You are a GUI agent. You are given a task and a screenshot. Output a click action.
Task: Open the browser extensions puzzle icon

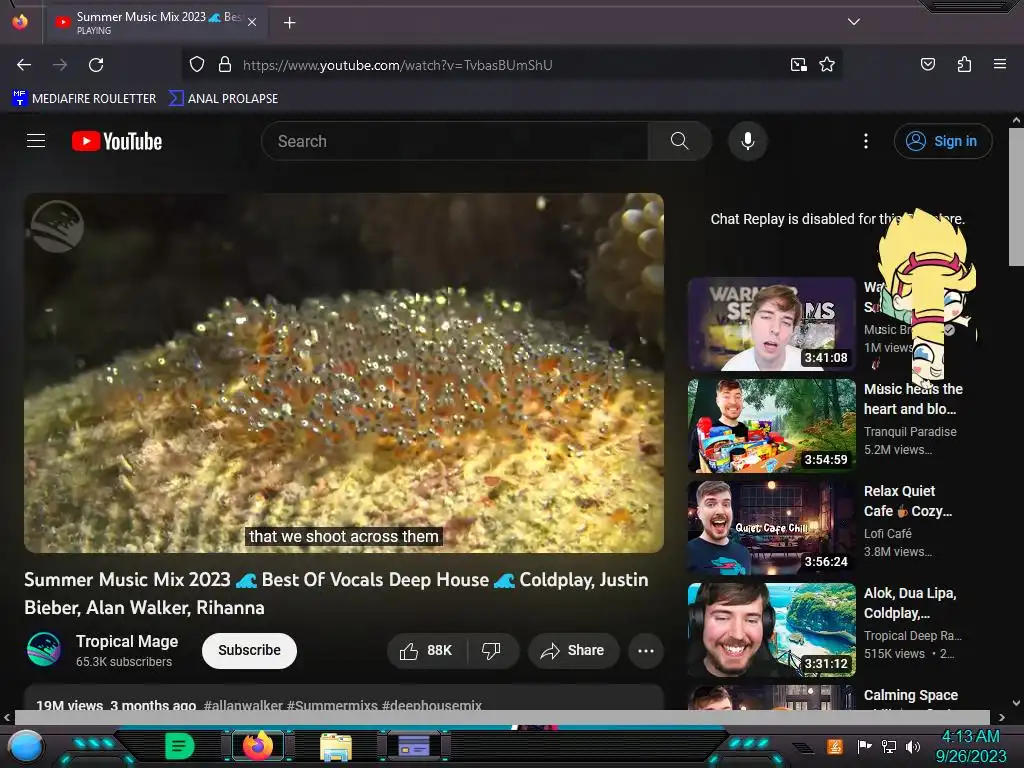964,64
